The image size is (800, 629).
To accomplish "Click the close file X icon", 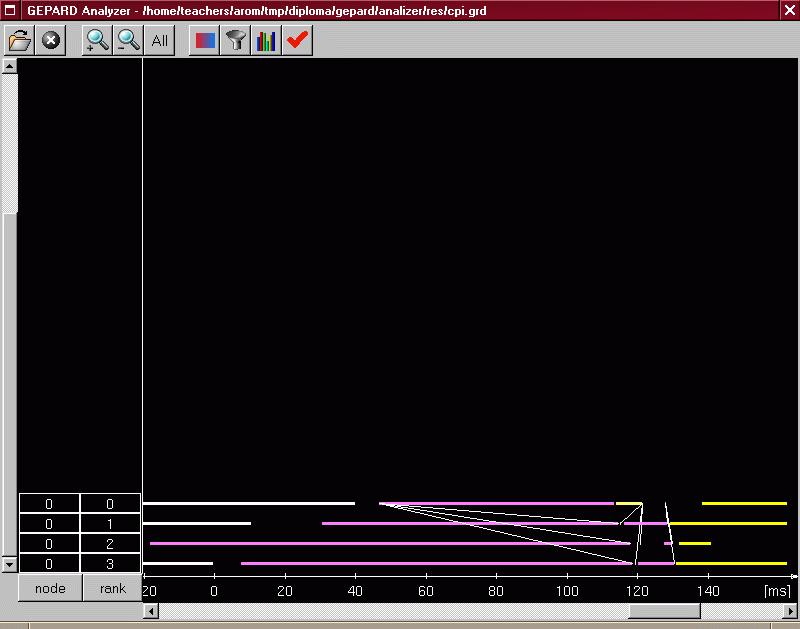I will pos(51,40).
